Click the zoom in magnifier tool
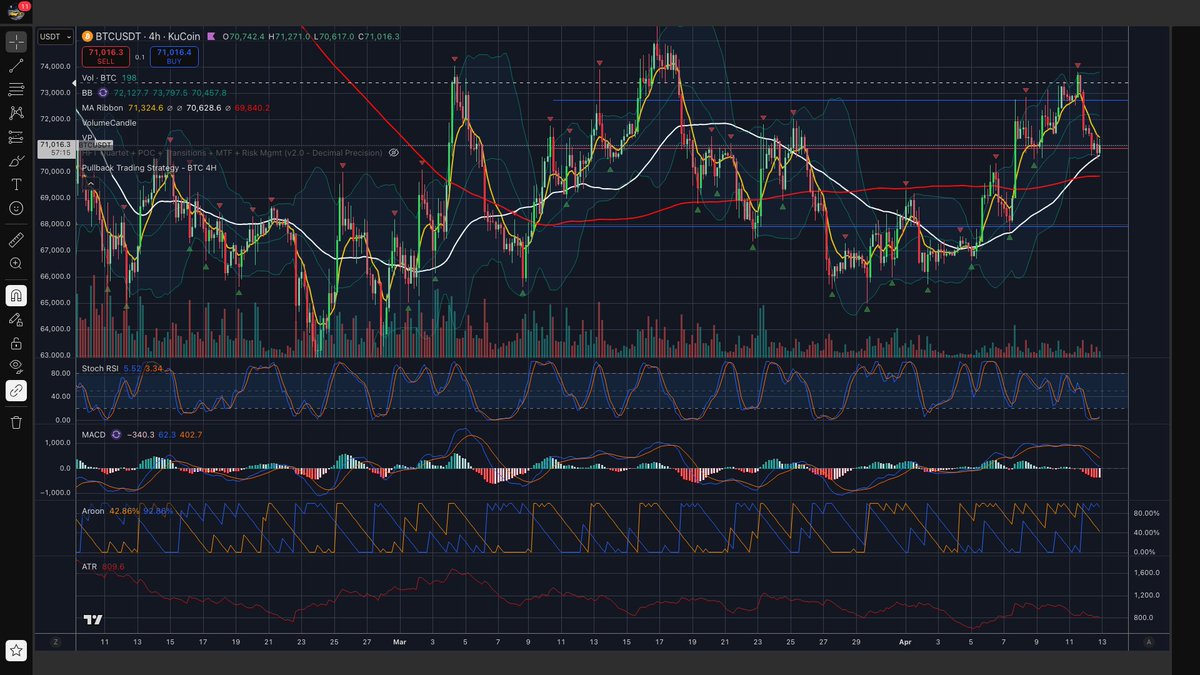This screenshot has width=1200, height=675. tap(16, 264)
